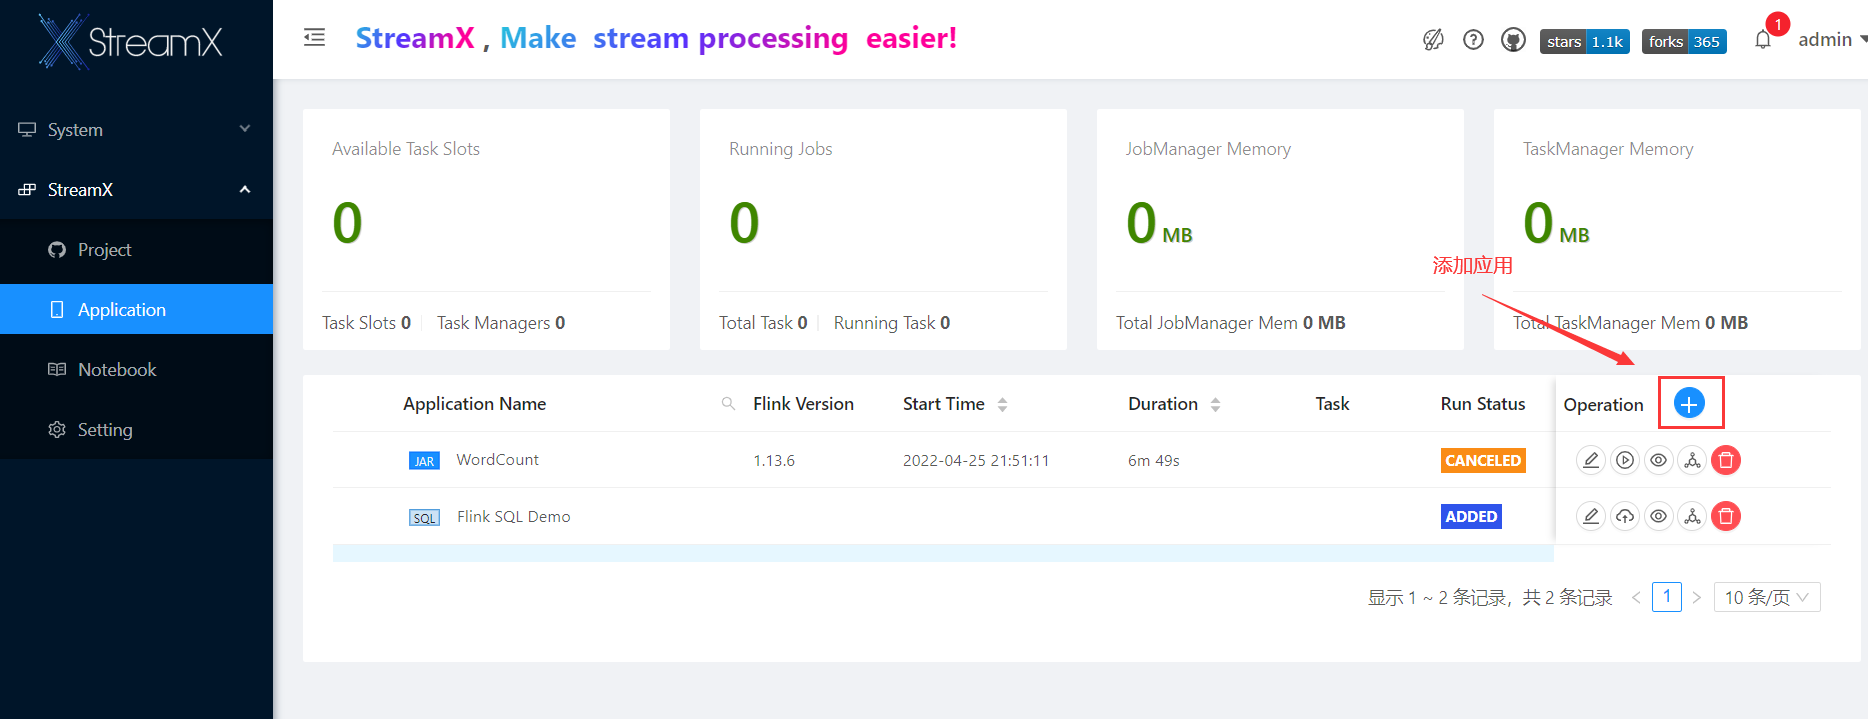This screenshot has height=719, width=1868.
Task: Search Application Name with magnifier icon
Action: click(x=728, y=404)
